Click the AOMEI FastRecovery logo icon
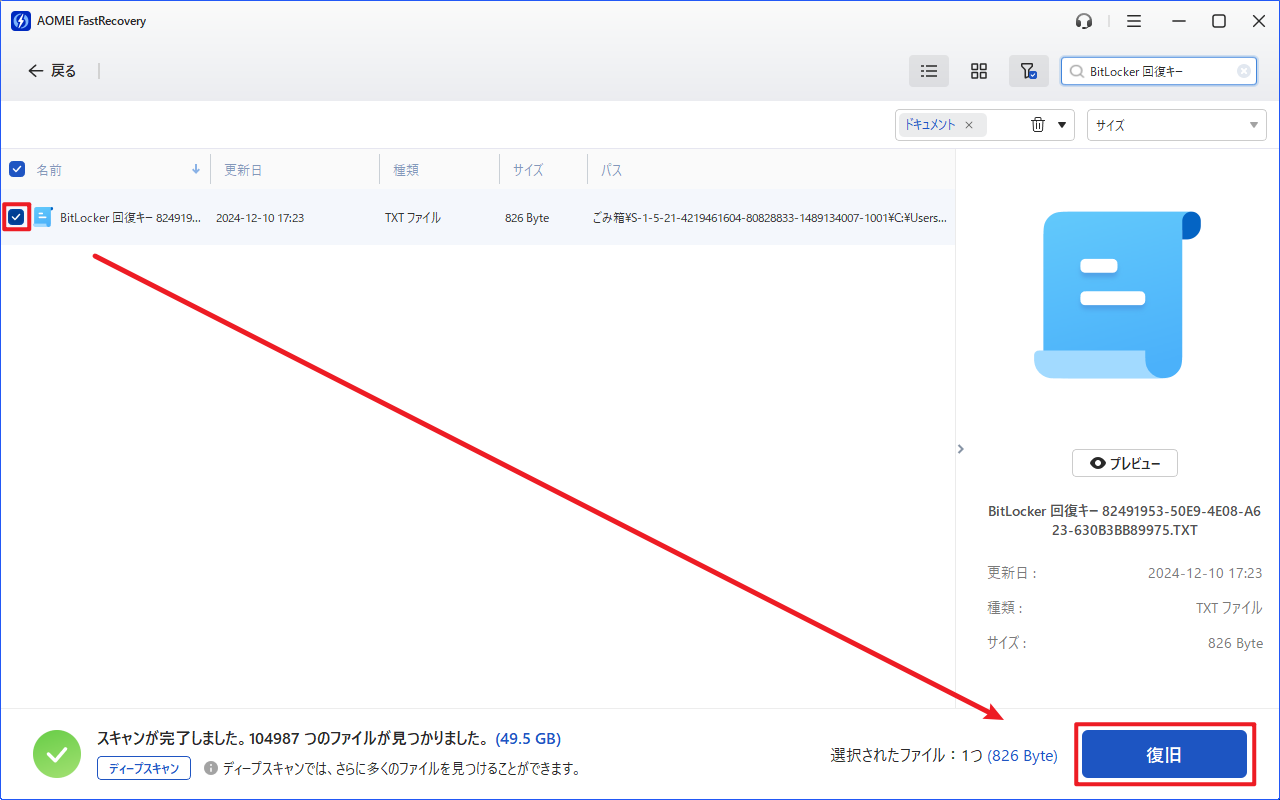This screenshot has height=800, width=1280. click(20, 21)
